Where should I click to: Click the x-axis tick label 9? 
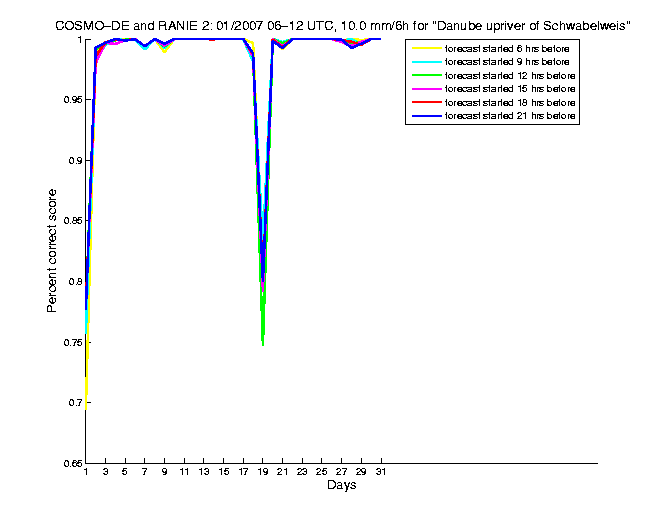[165, 472]
